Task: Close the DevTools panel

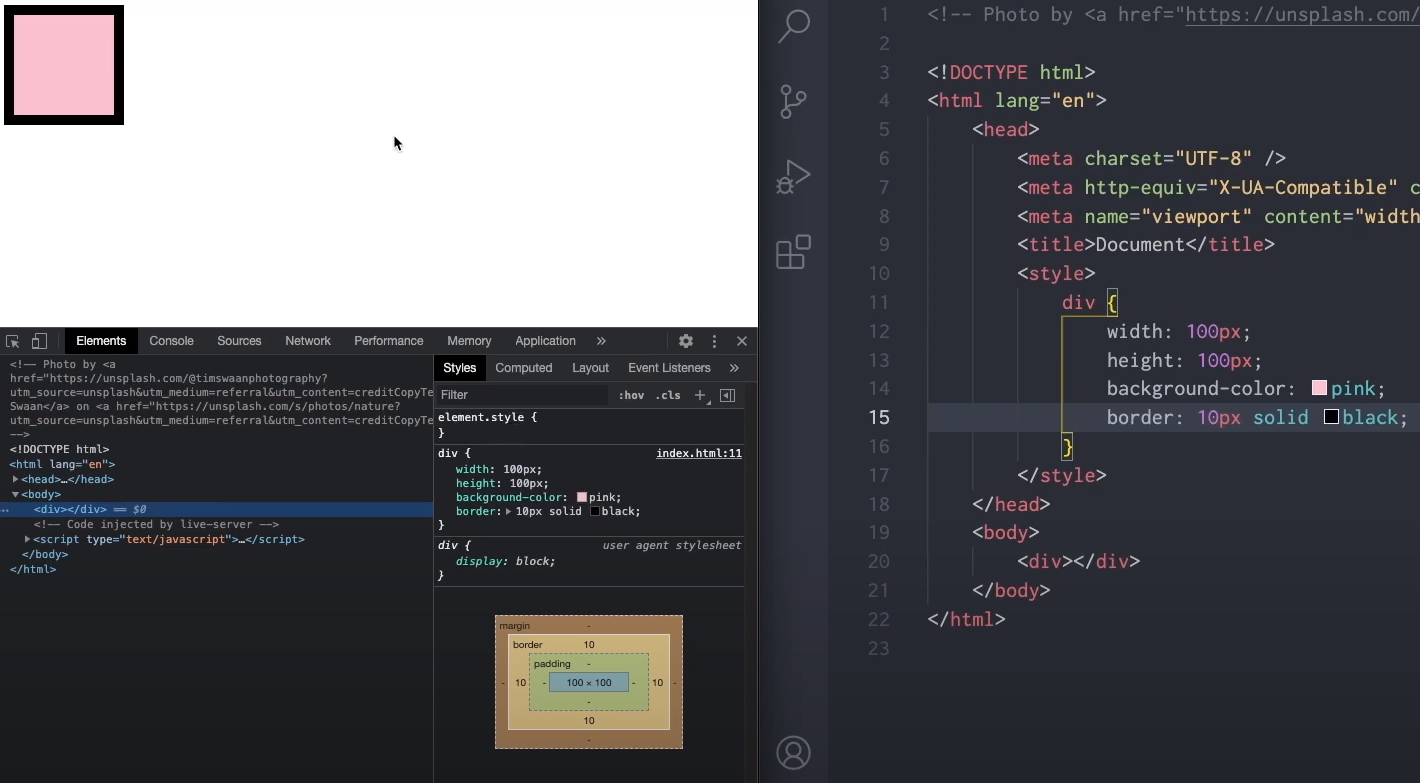Action: tap(742, 341)
